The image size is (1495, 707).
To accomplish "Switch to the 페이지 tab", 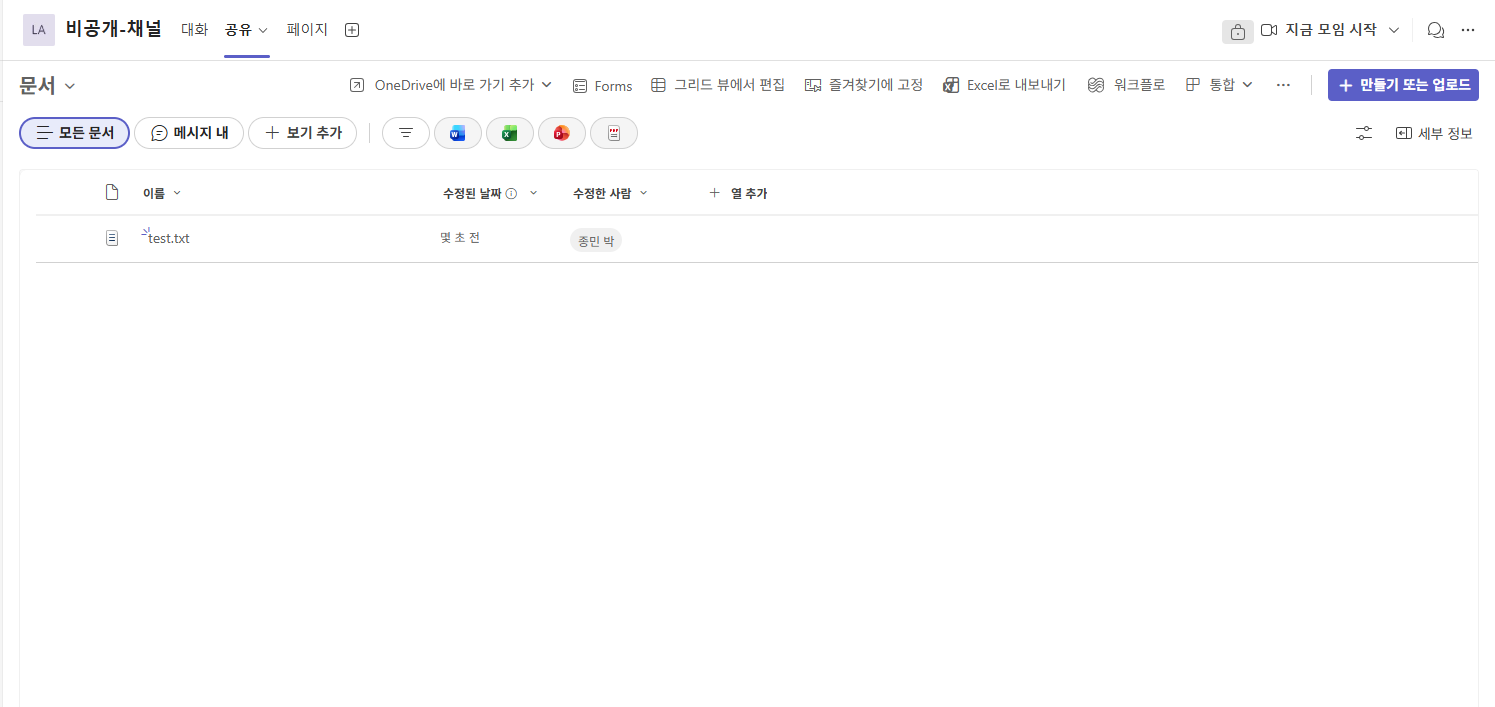I will pos(307,30).
